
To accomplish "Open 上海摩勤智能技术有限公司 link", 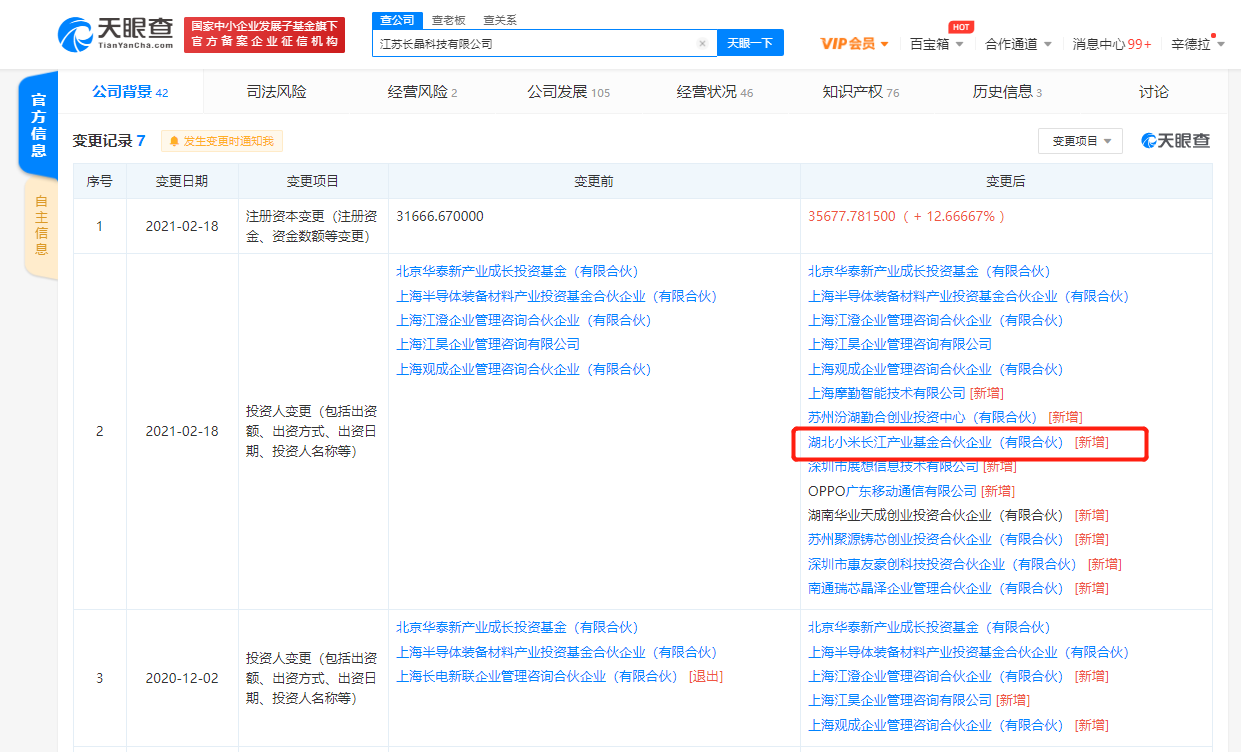I will click(887, 393).
